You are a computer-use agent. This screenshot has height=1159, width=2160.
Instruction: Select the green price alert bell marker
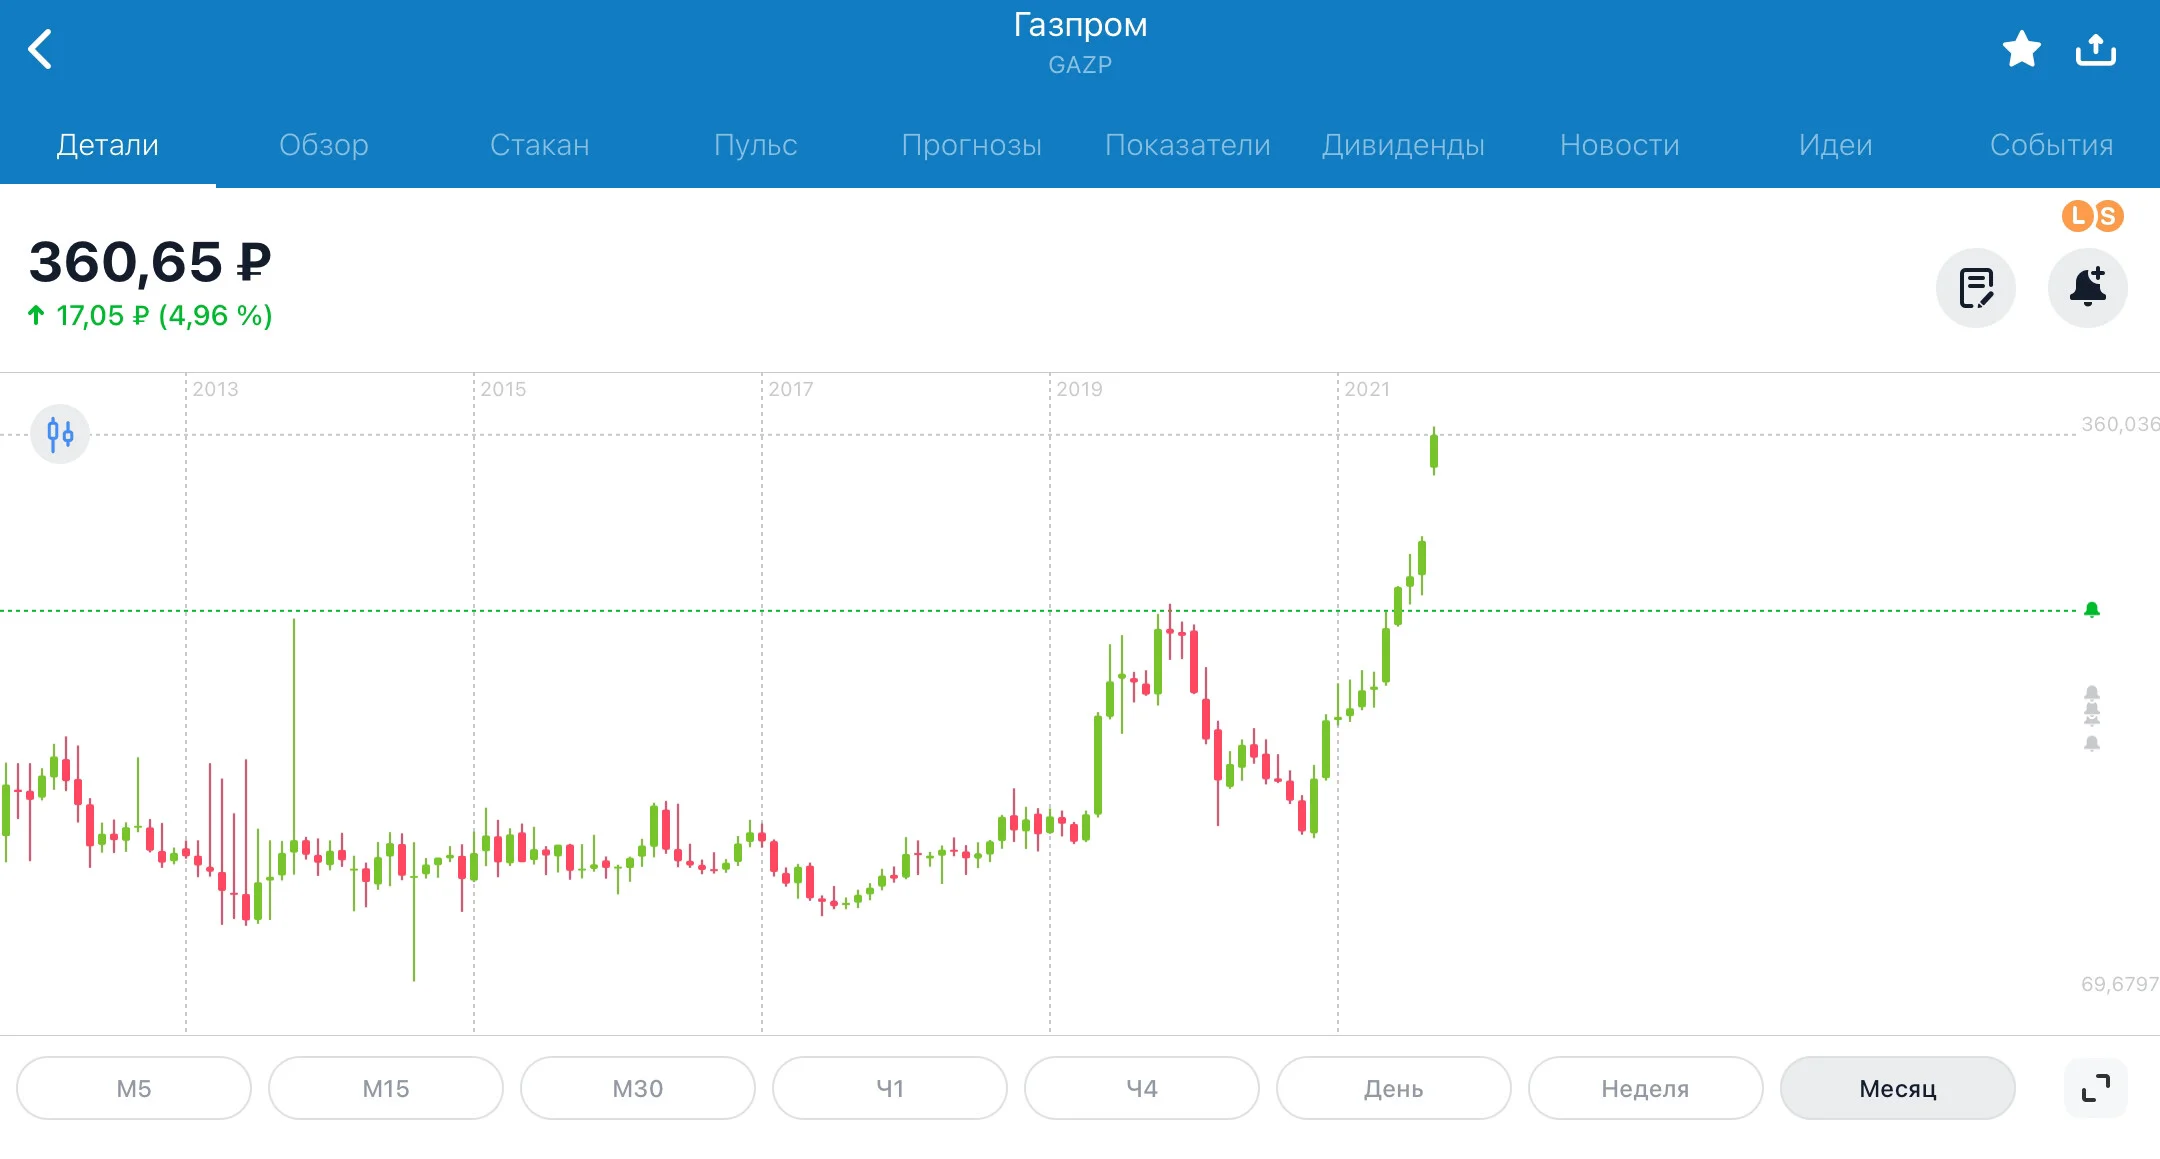2091,609
